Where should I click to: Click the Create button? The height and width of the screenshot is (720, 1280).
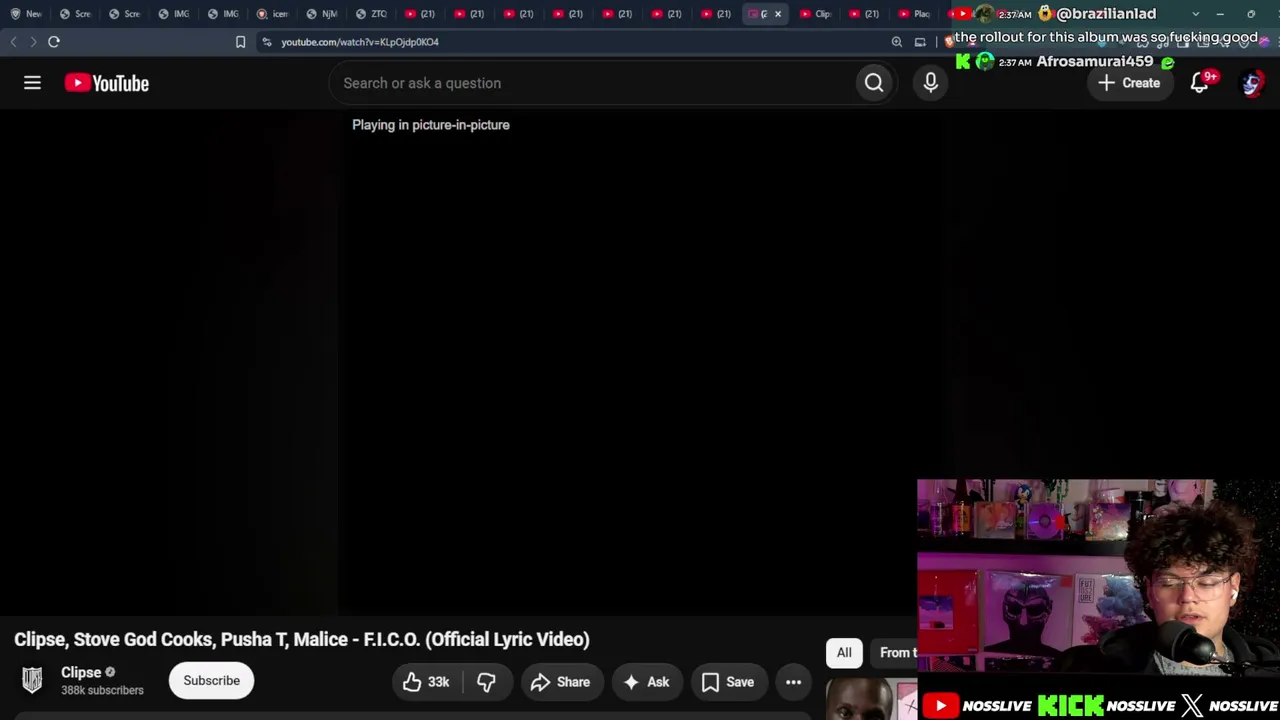[x=1130, y=83]
